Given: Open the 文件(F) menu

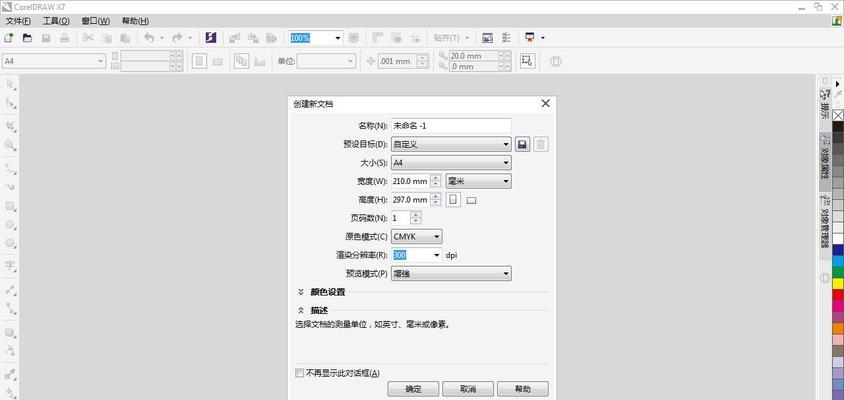Looking at the screenshot, I should (x=18, y=21).
